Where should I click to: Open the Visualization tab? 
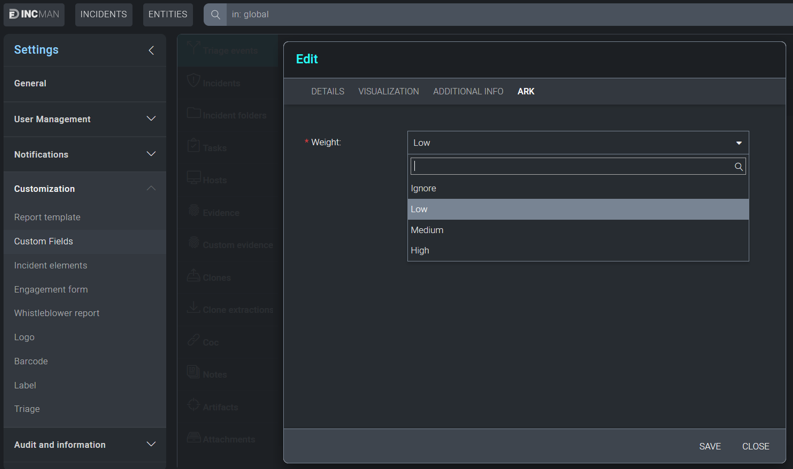[388, 92]
